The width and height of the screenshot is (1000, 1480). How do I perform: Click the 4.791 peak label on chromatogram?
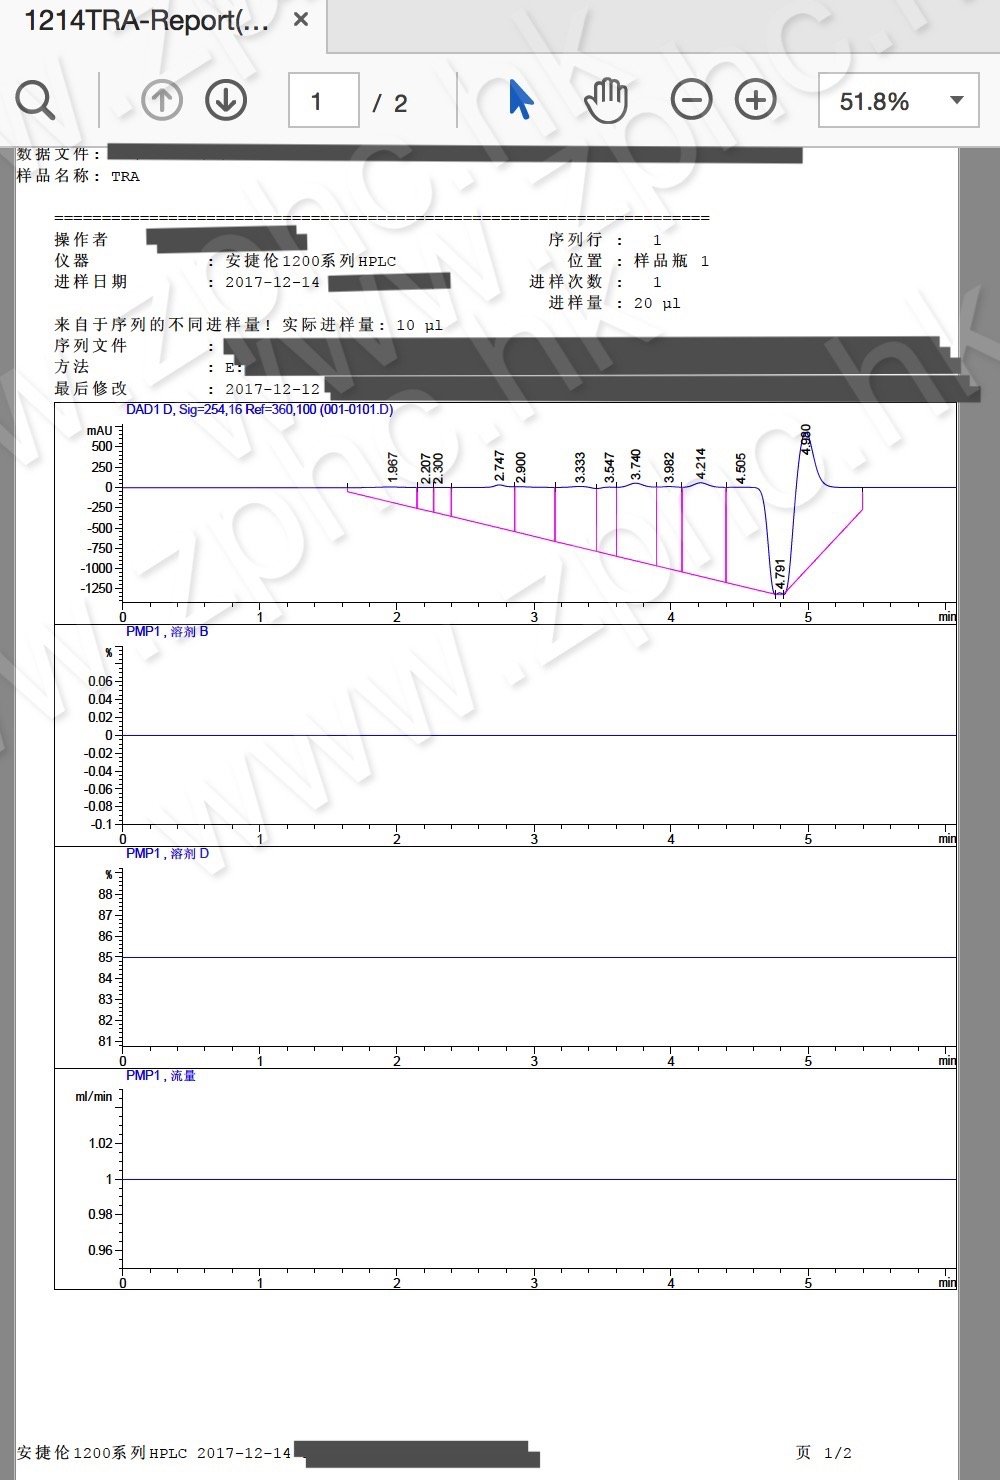click(781, 577)
